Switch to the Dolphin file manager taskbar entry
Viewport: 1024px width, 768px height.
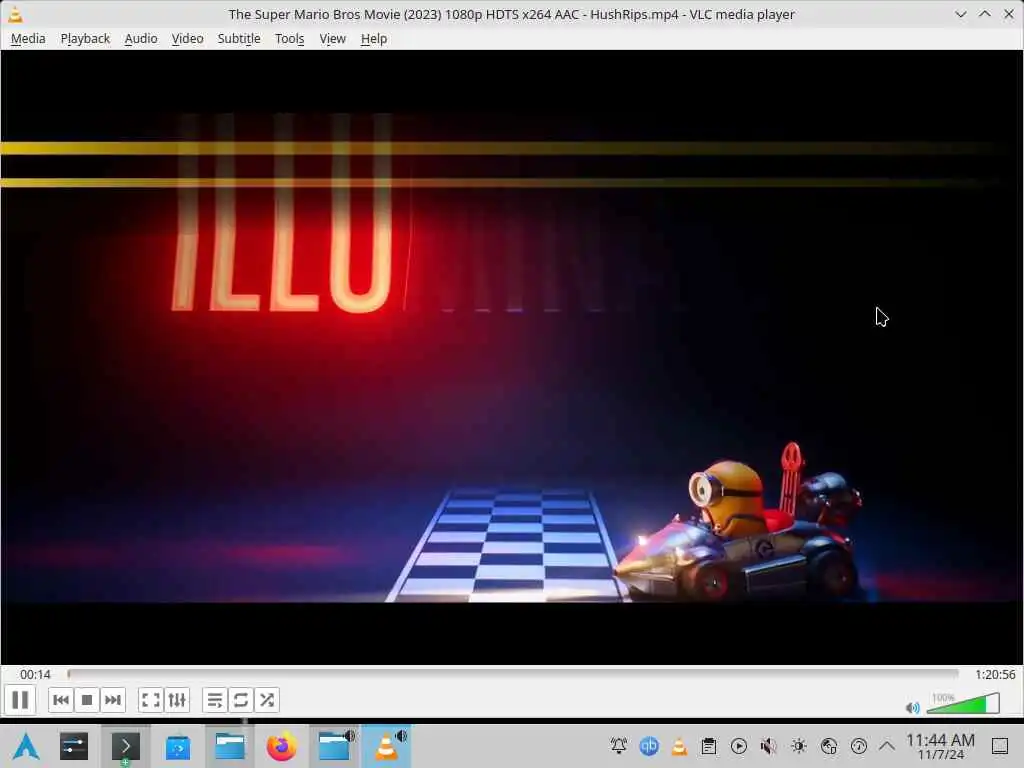[230, 746]
